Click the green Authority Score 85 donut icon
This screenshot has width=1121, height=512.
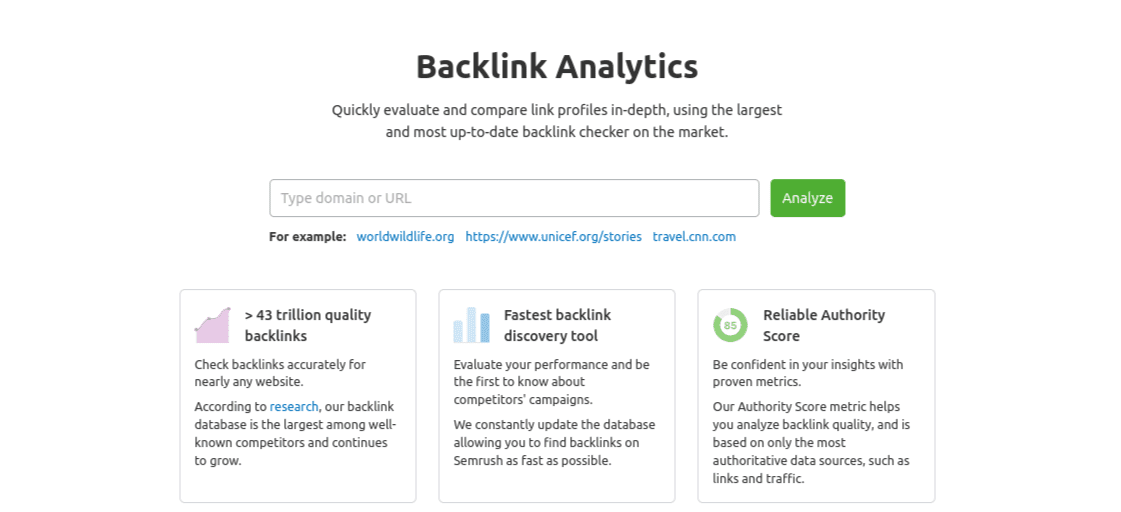pos(730,325)
